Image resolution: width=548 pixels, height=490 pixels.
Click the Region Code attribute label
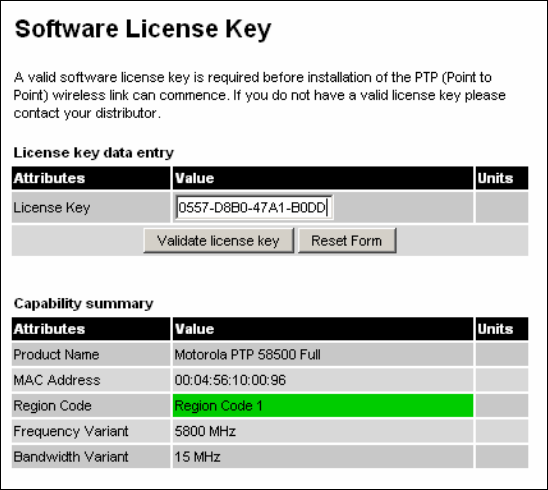coord(52,405)
